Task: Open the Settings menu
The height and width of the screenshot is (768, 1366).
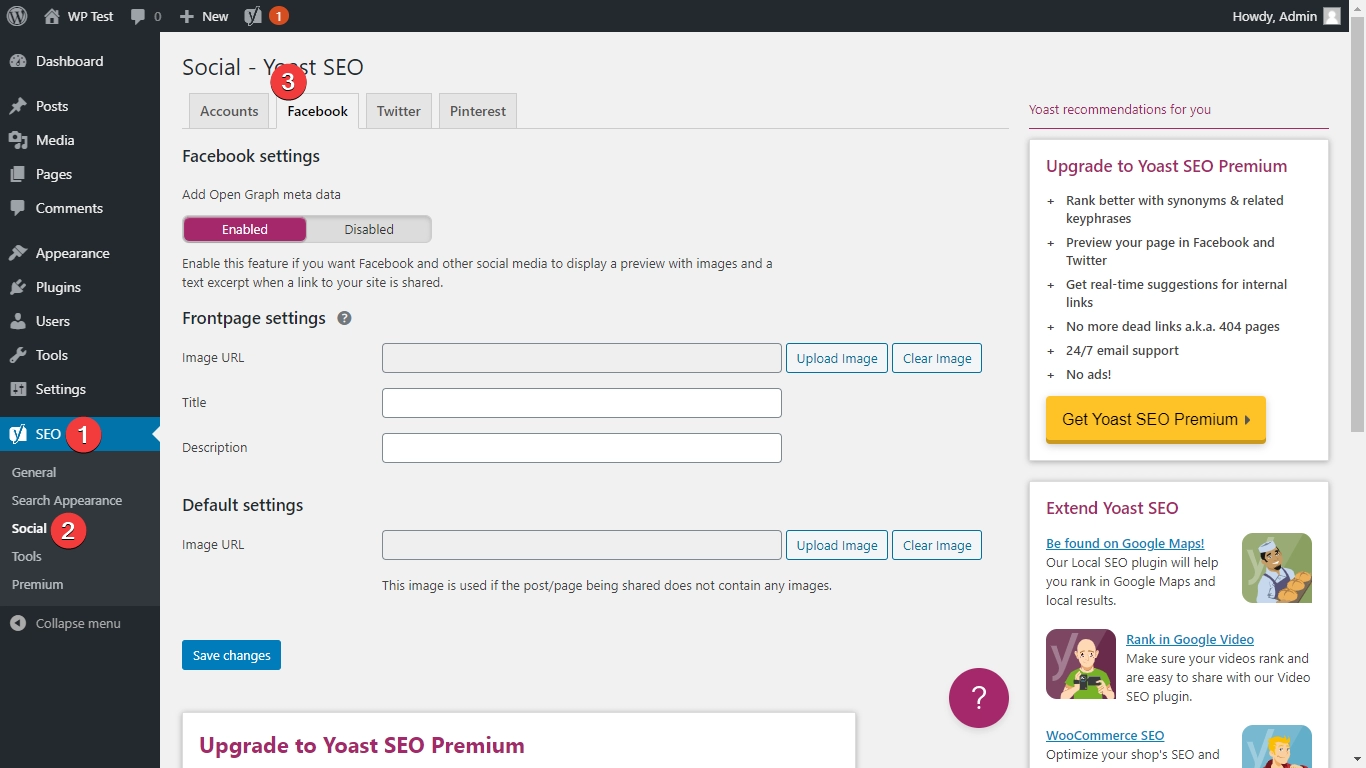Action: tap(80, 389)
